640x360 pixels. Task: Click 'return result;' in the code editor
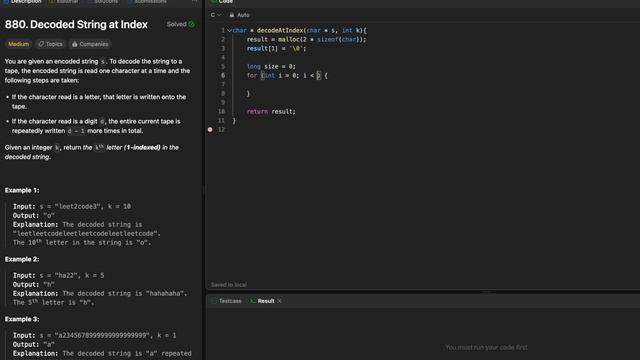[x=271, y=111]
